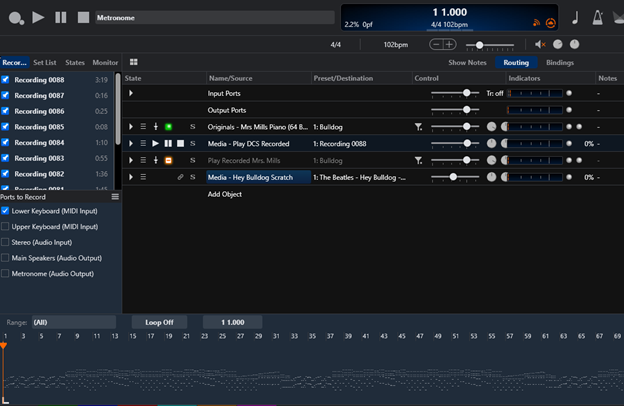Click the drag handle on Hey Bulldog Scratch row

(143, 177)
